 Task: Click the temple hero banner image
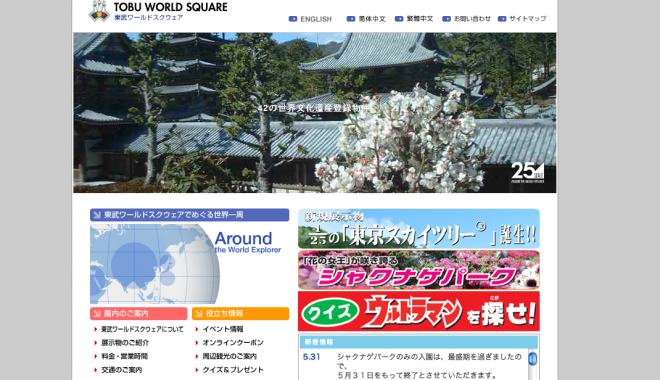click(314, 113)
